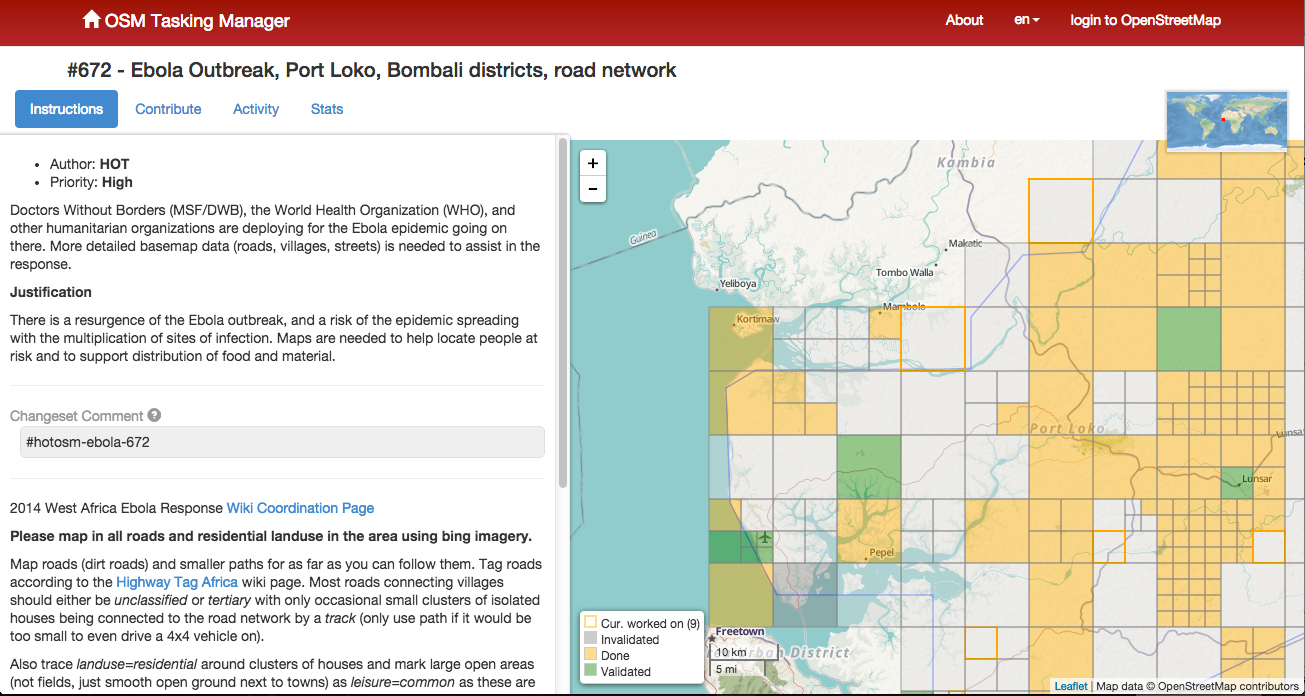
Task: Click login to OpenStreetMap
Action: [x=1145, y=20]
